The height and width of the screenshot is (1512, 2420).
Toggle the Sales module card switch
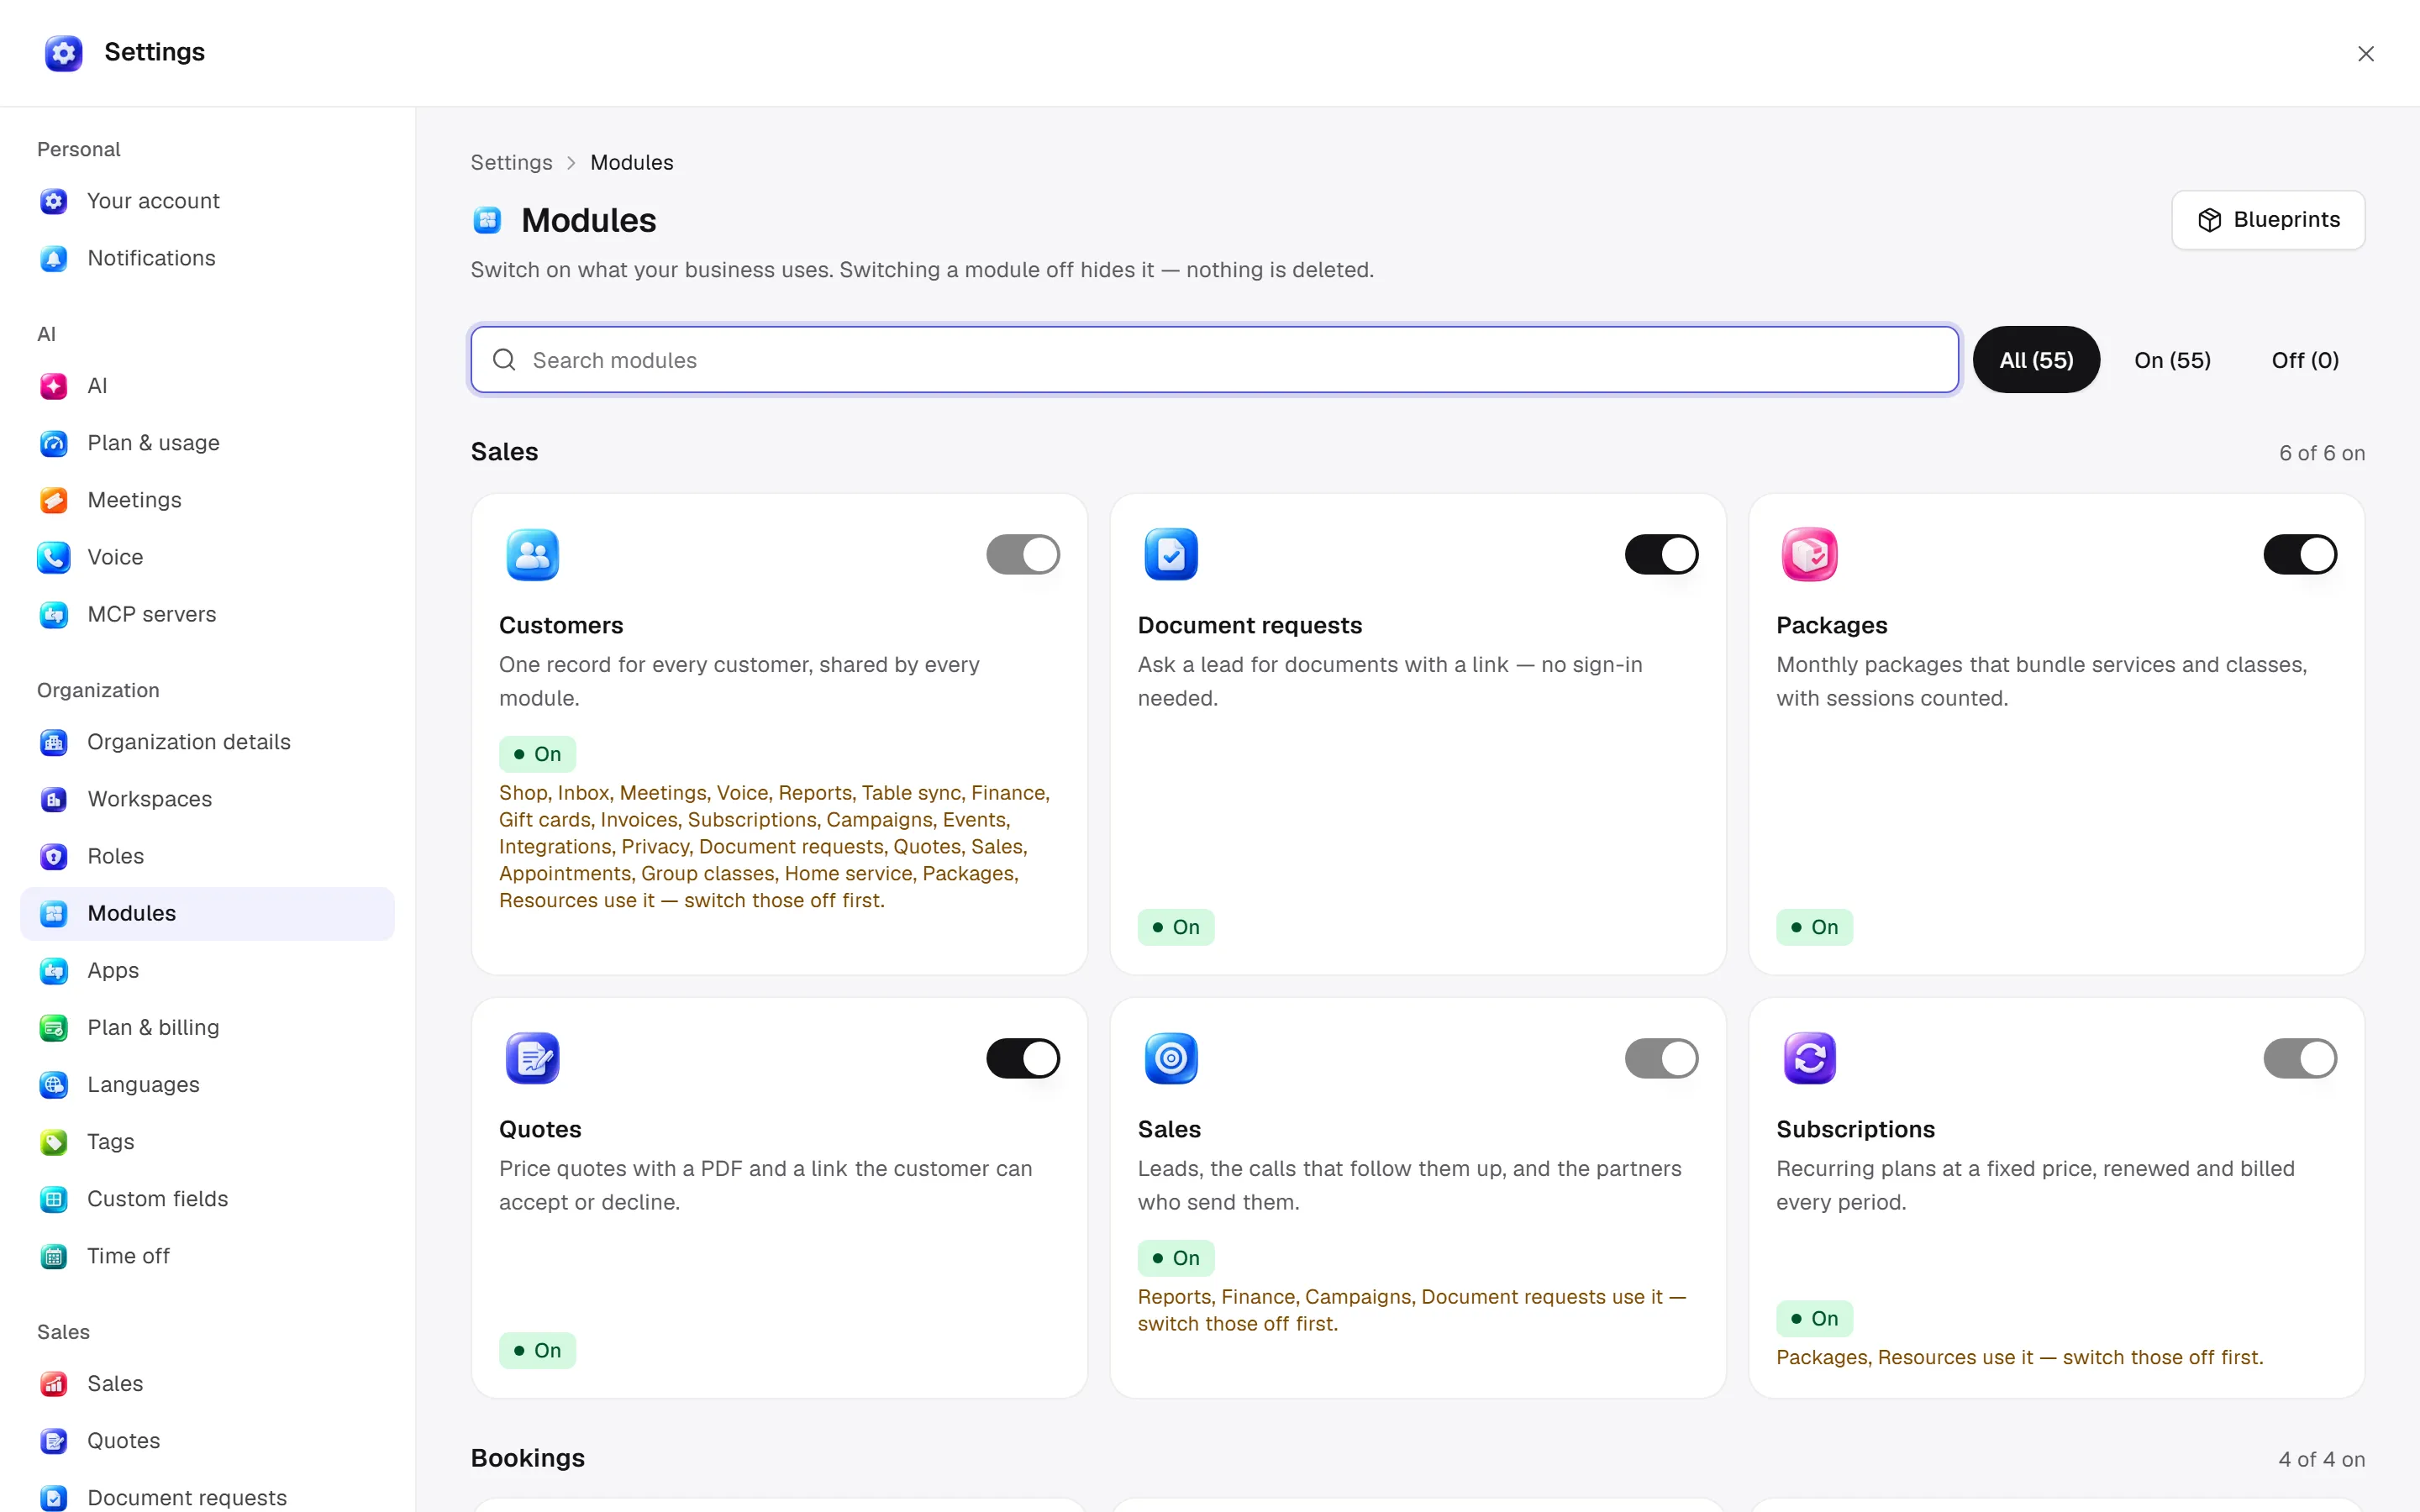click(x=1661, y=1058)
